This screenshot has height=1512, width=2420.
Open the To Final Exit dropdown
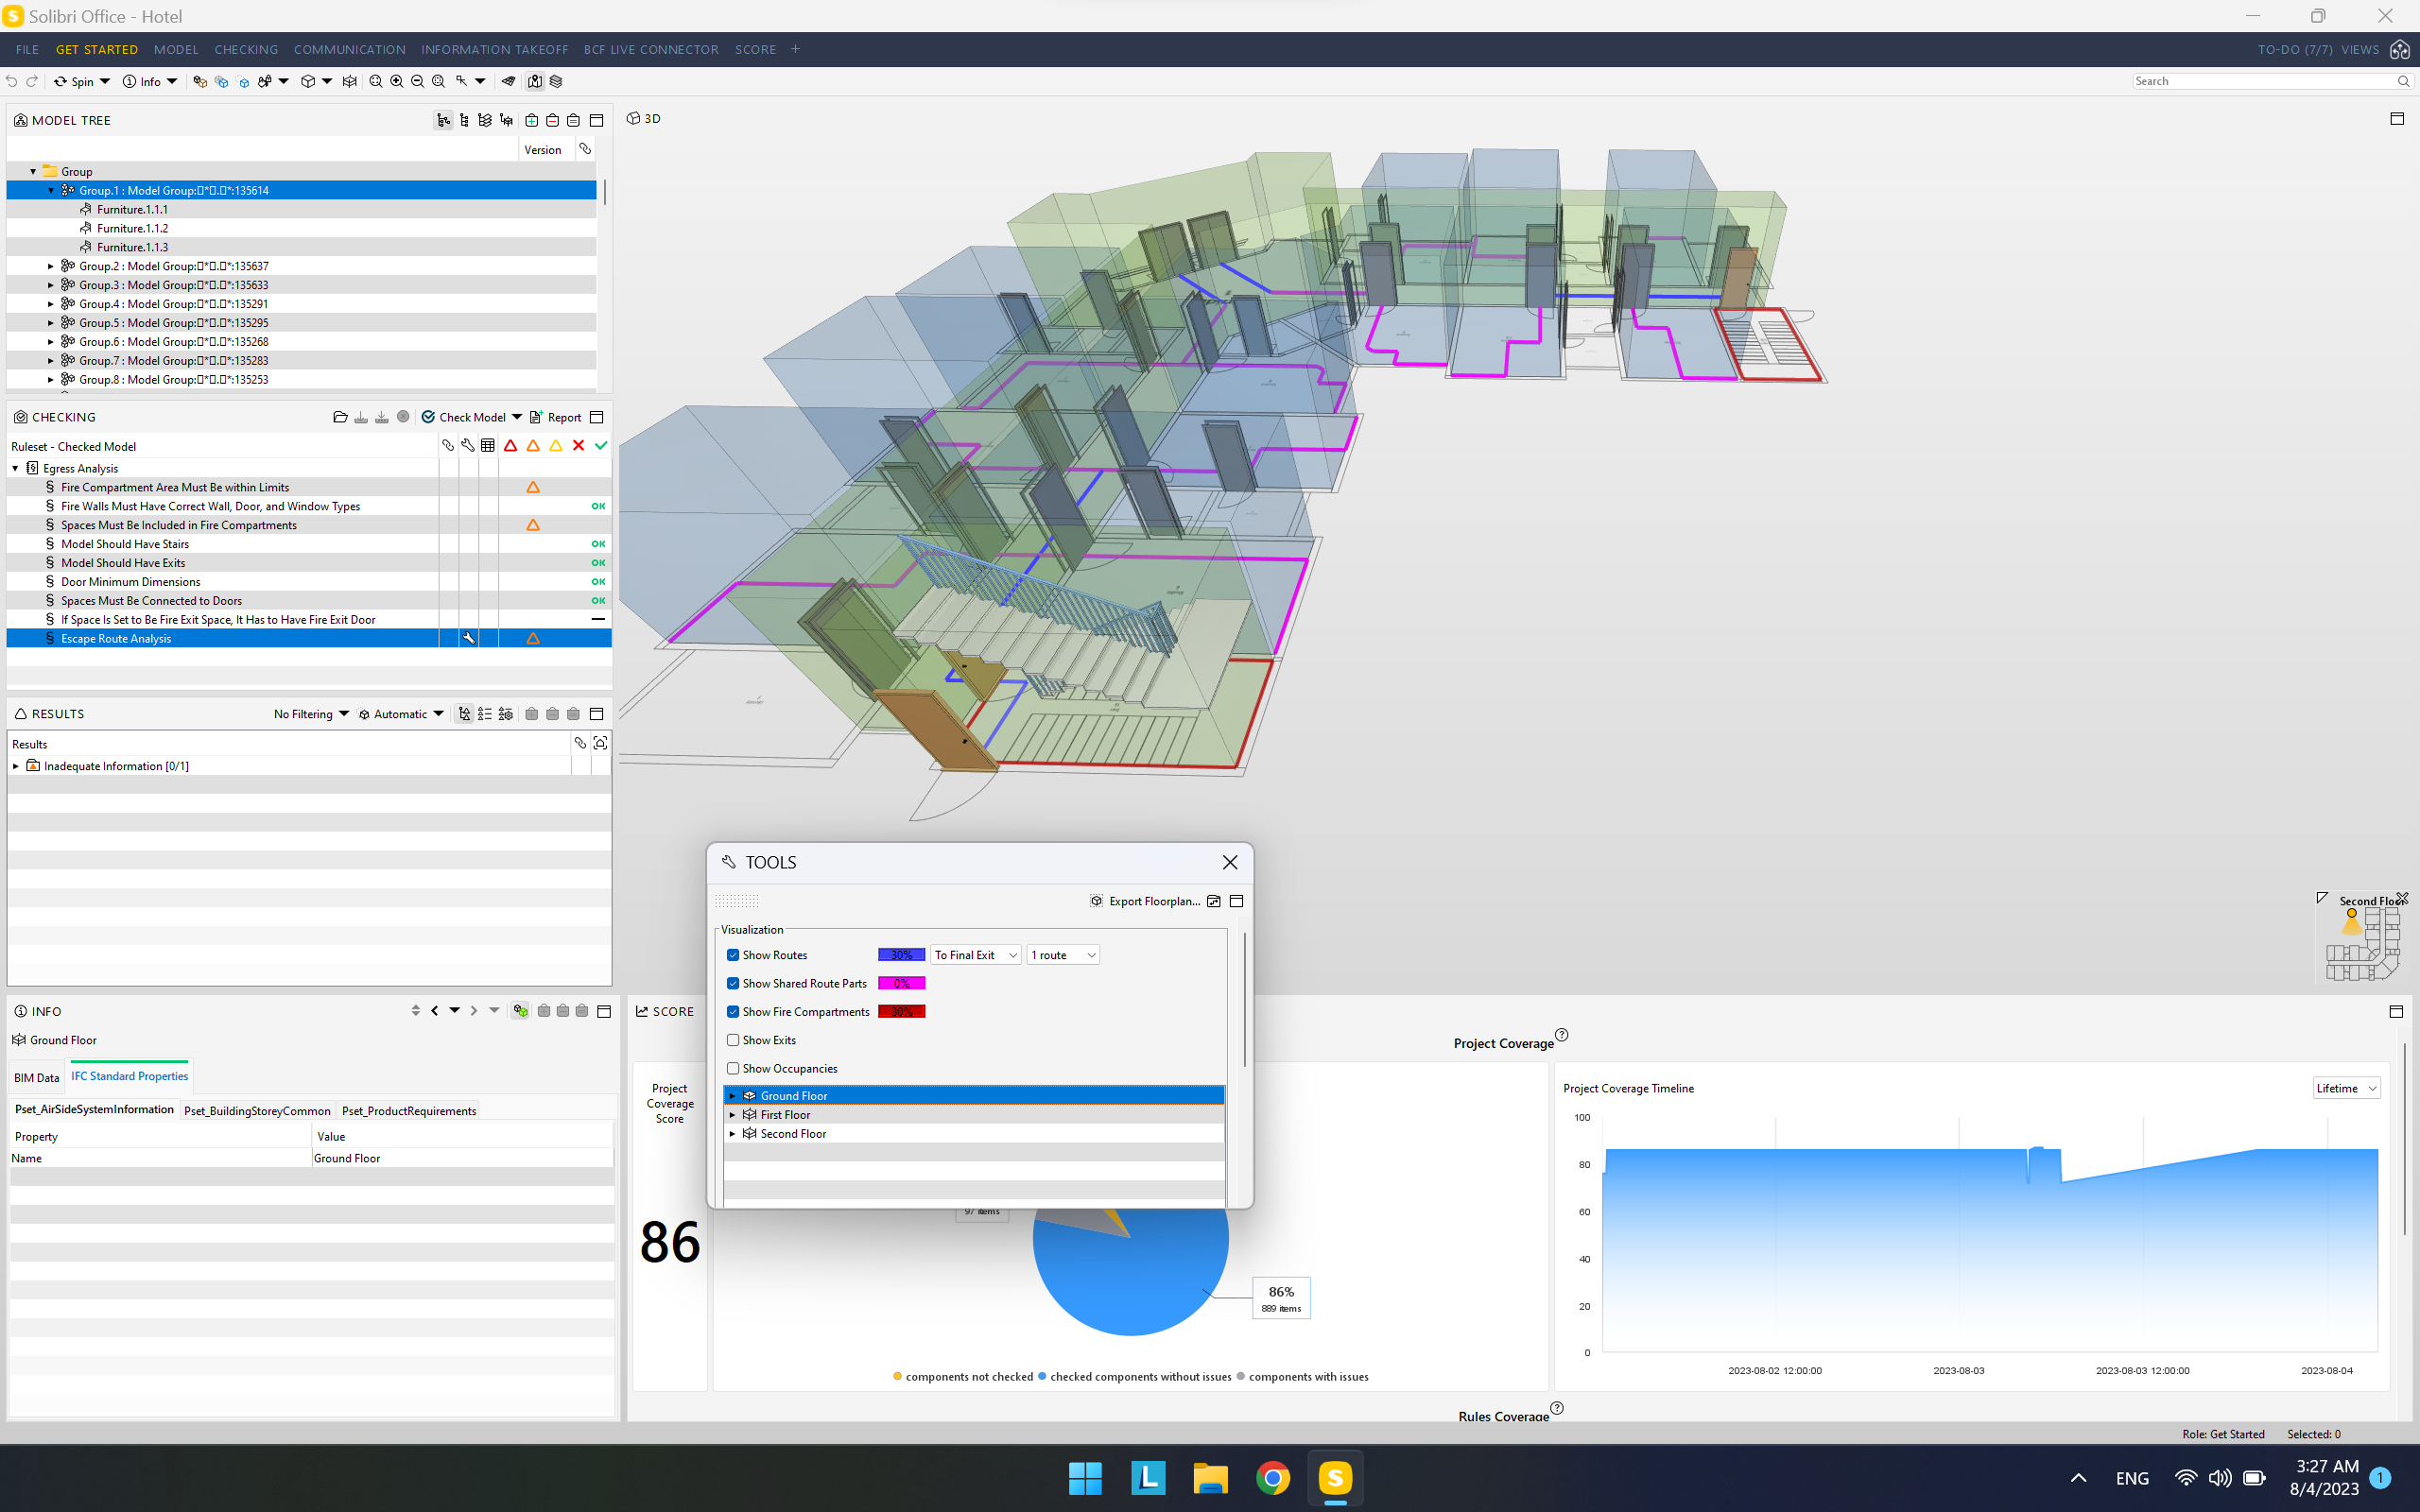point(975,955)
